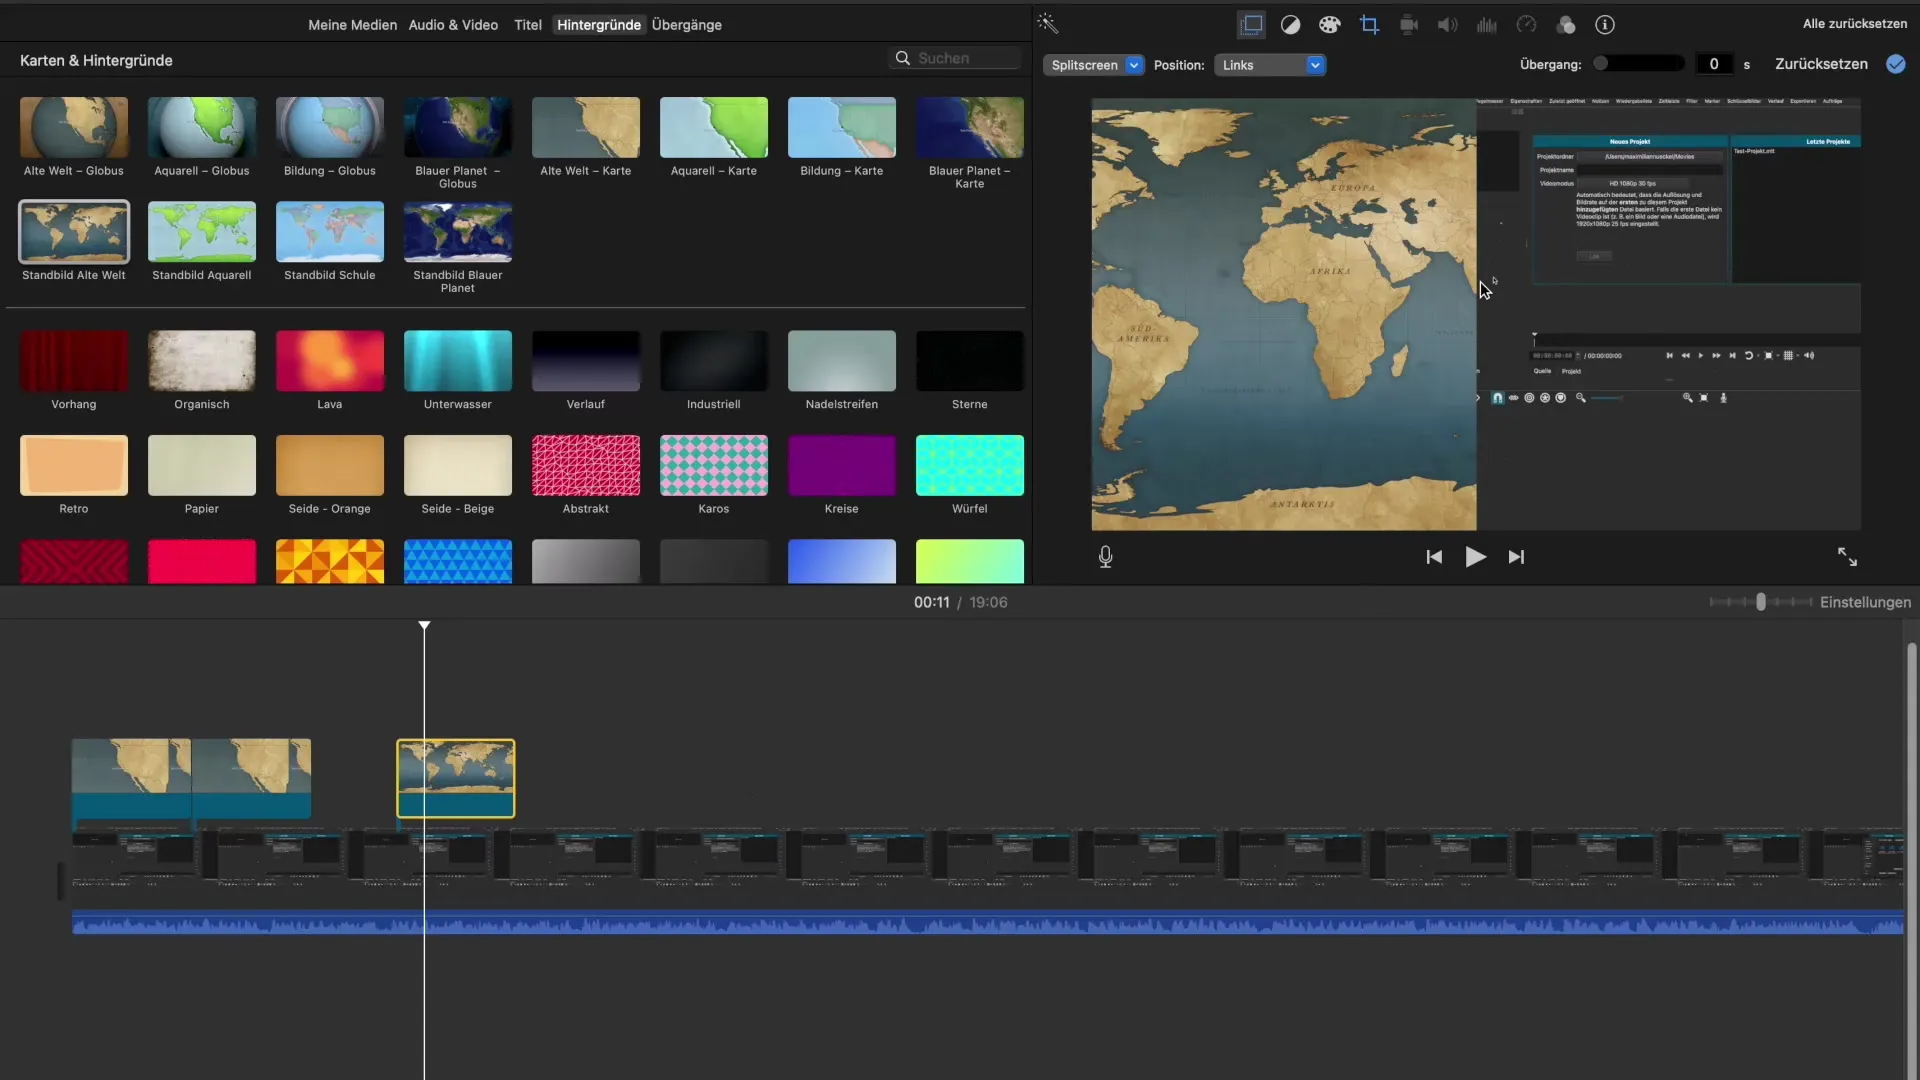Screen dimensions: 1920x1080
Task: Select the Standbild Alte Welt thumbnail
Action: click(x=74, y=231)
